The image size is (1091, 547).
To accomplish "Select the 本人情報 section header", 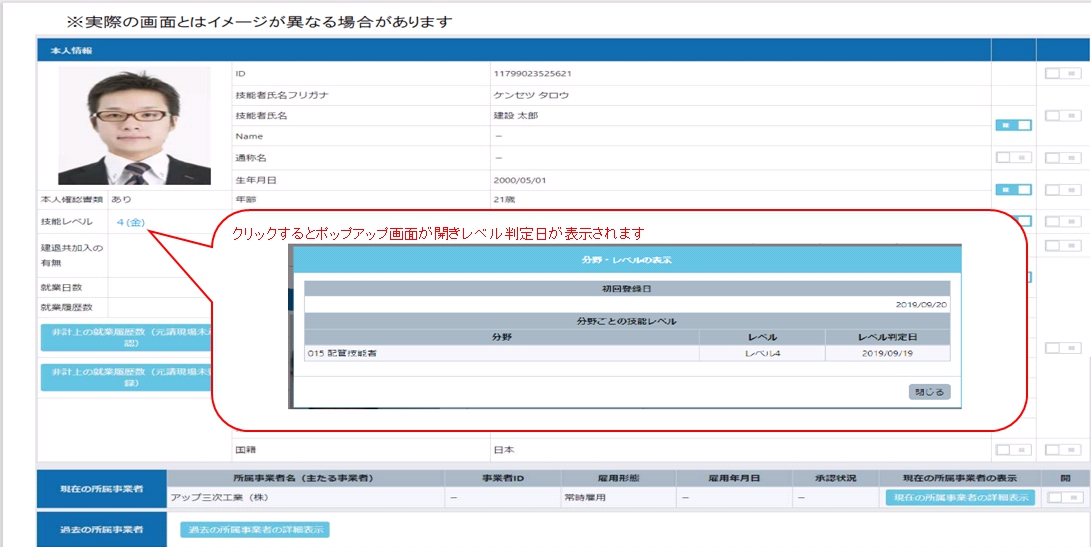I will click(72, 50).
